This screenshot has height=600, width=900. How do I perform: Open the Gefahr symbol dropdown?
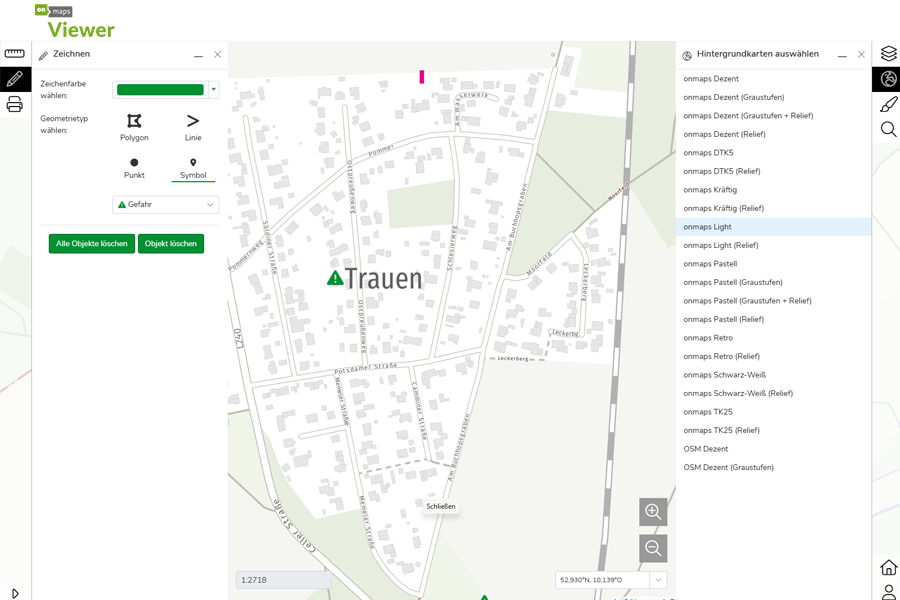165,204
